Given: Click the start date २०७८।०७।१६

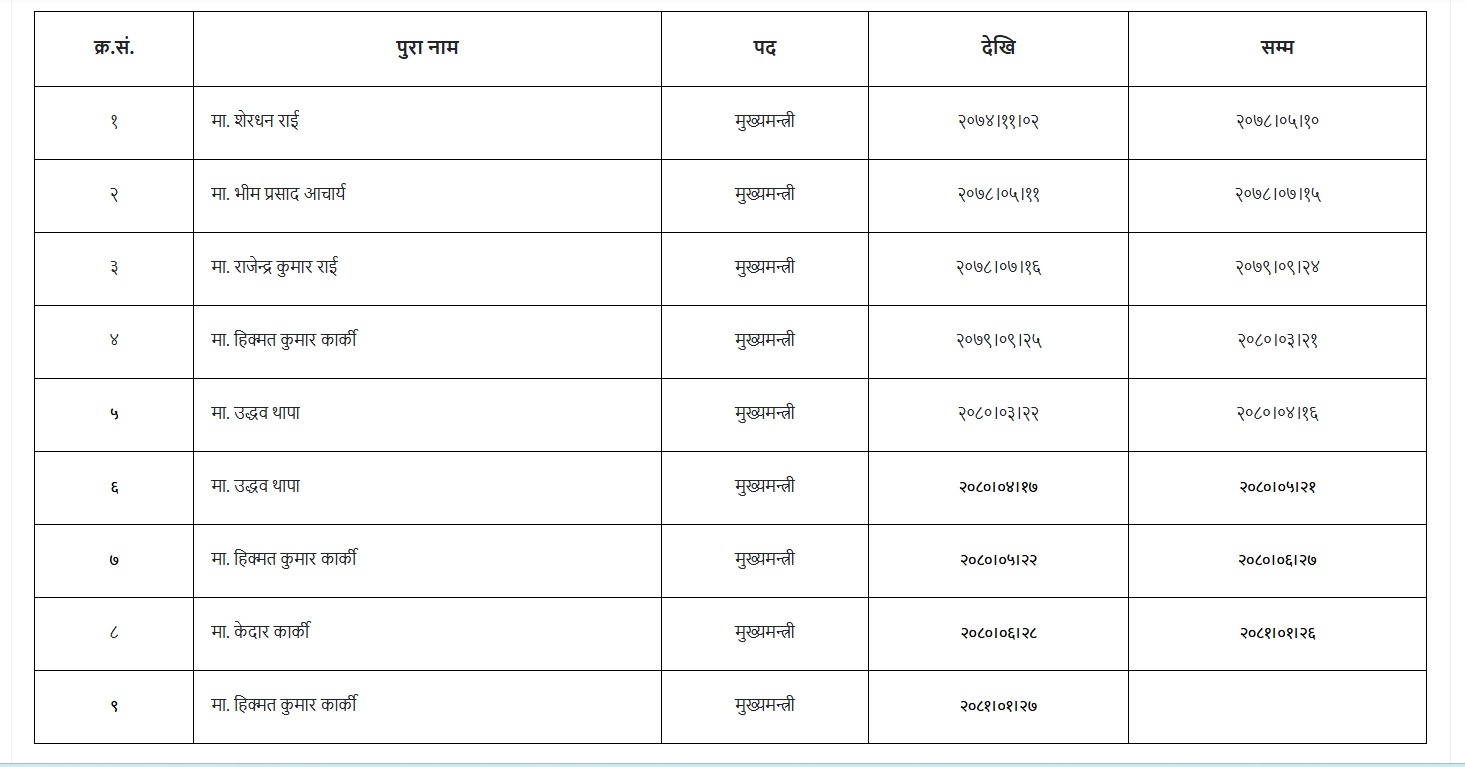Looking at the screenshot, I should pyautogui.click(x=998, y=268).
